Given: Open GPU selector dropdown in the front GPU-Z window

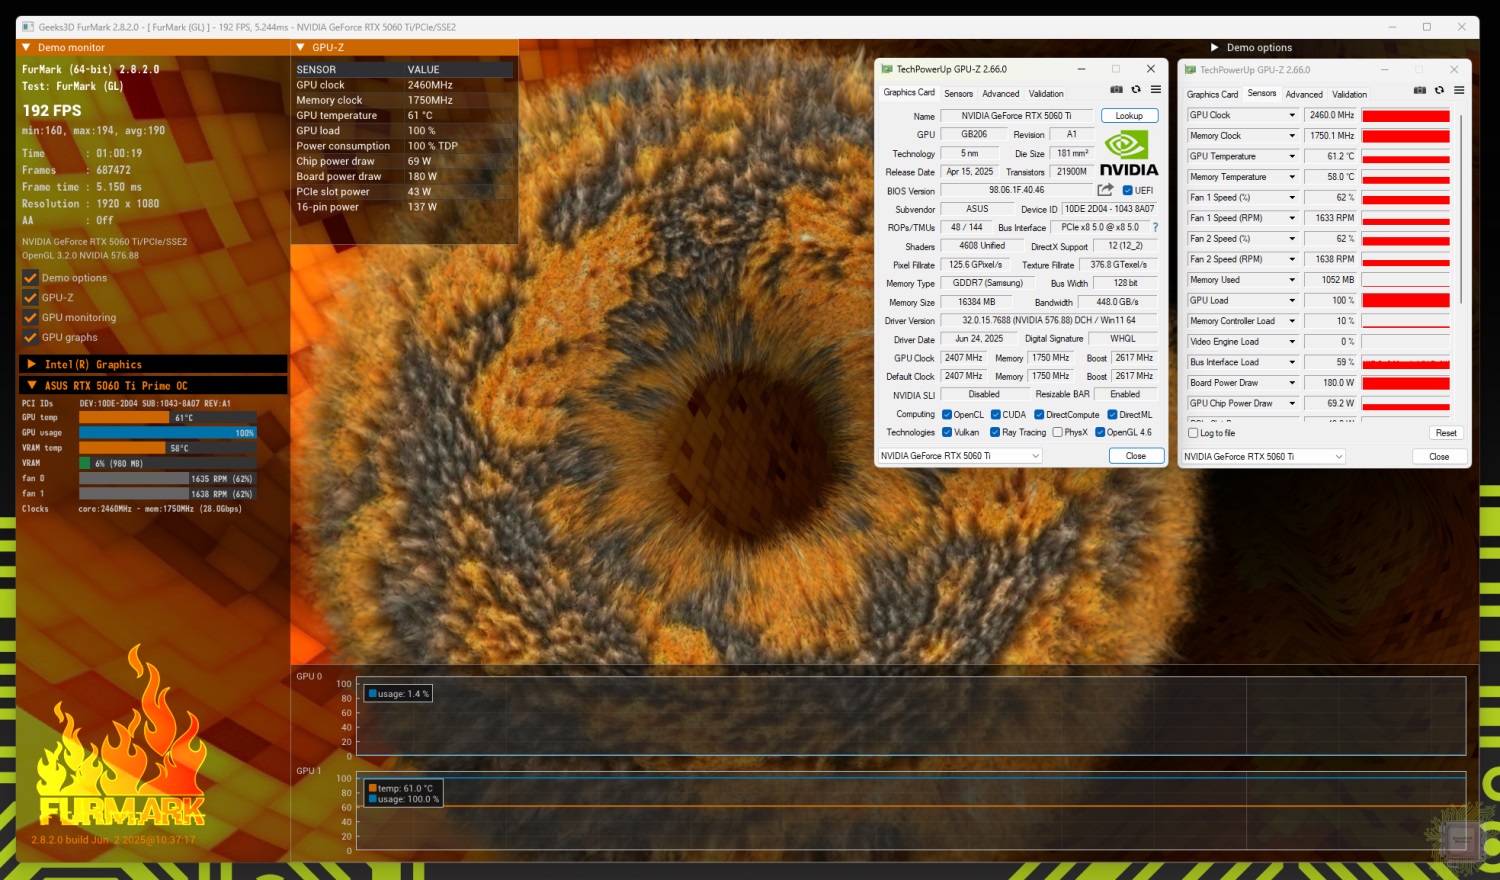Looking at the screenshot, I should 960,456.
